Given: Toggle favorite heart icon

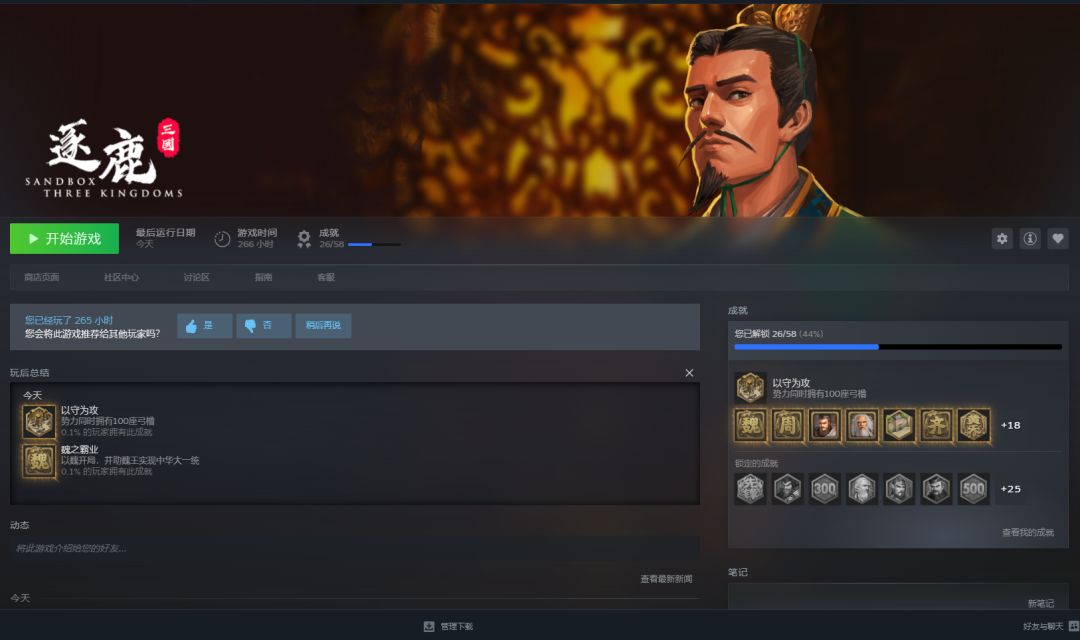Looking at the screenshot, I should [x=1058, y=238].
